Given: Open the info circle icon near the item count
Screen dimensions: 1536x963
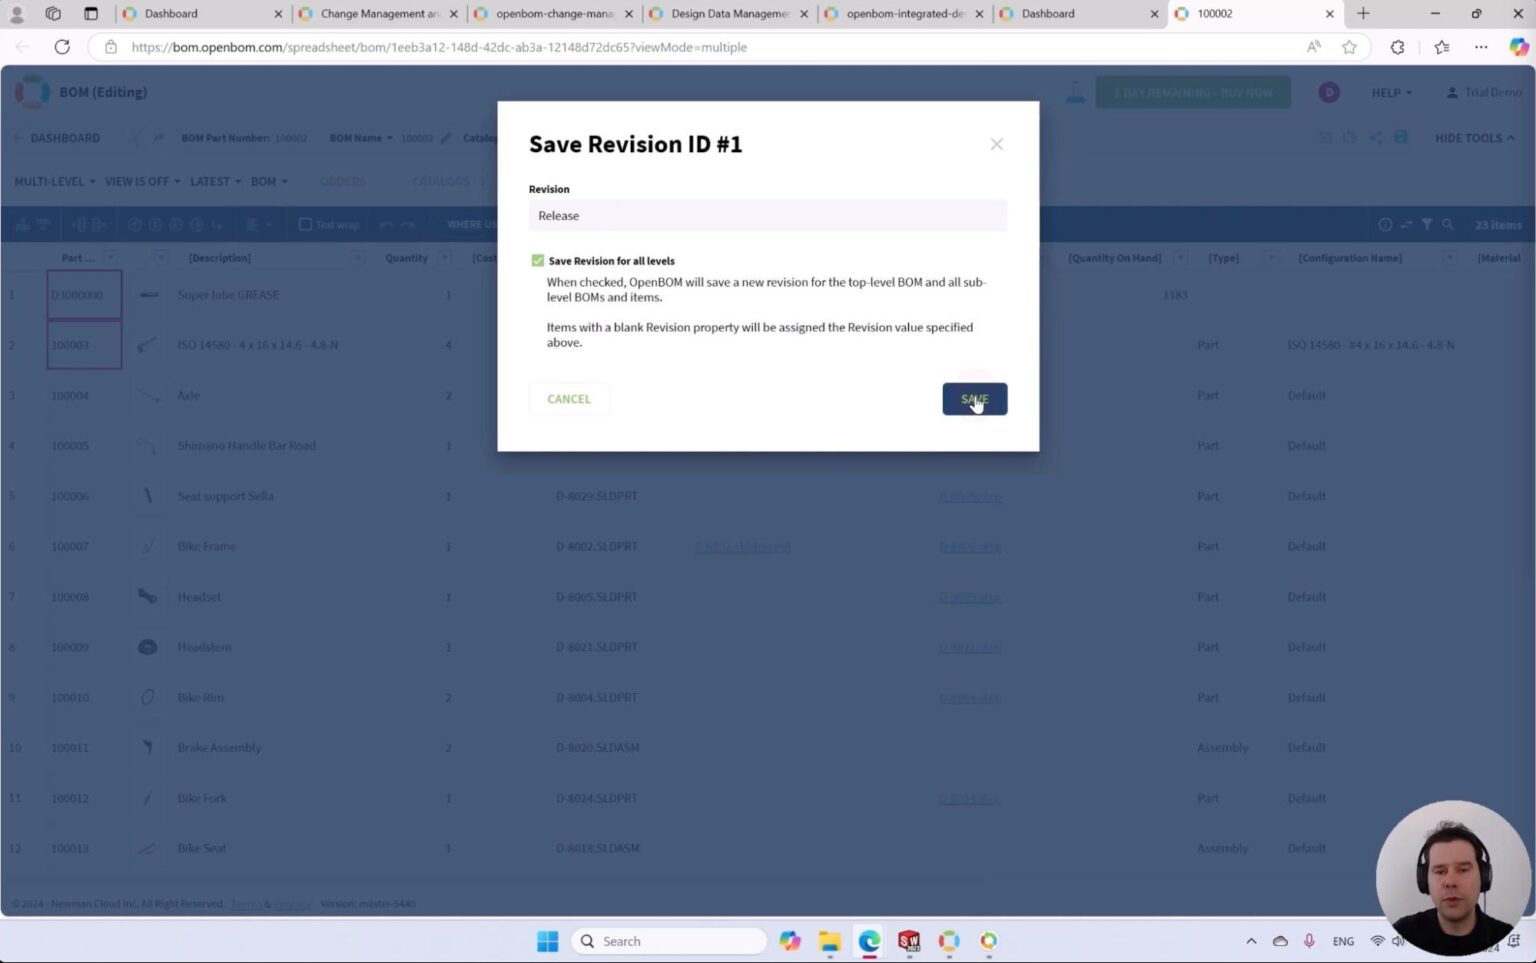Looking at the screenshot, I should click(1386, 224).
